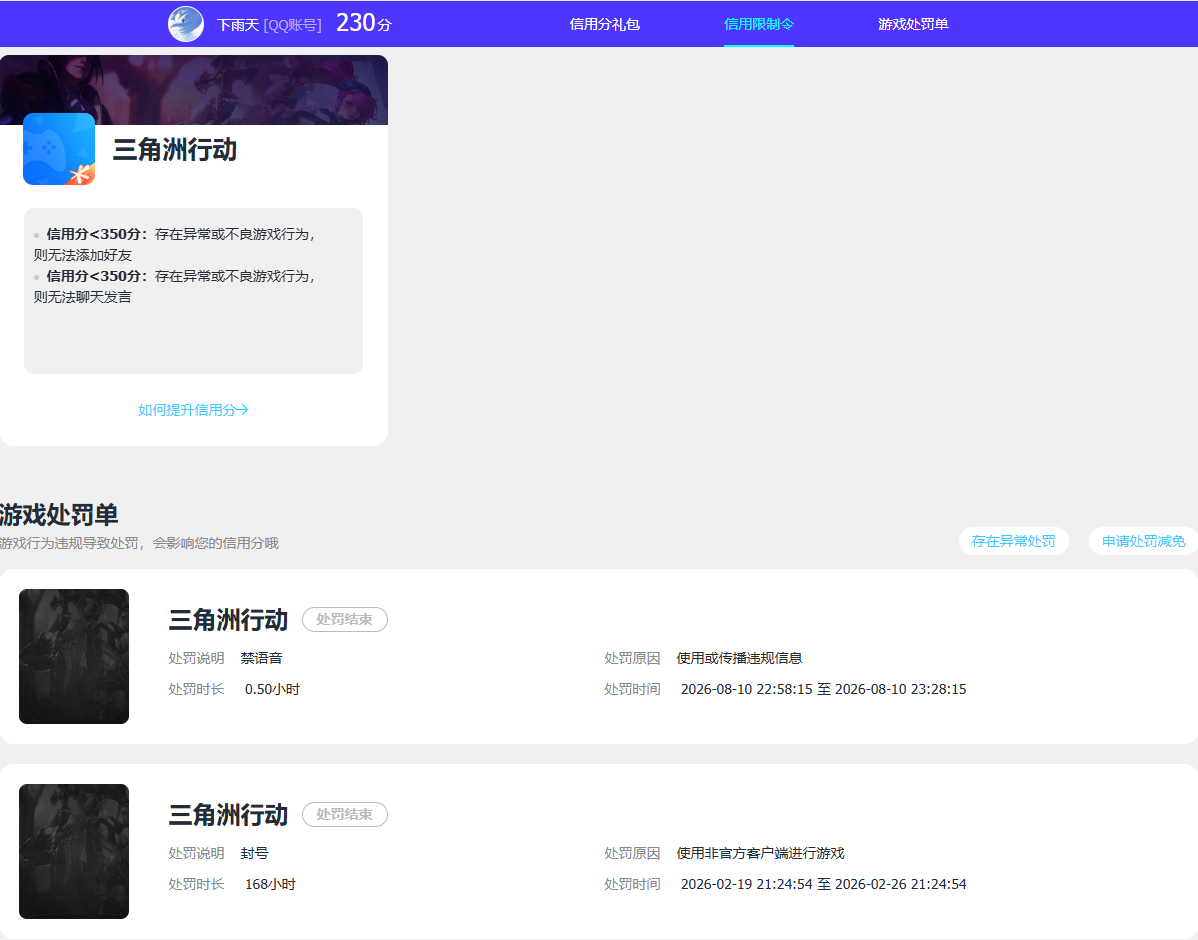Click the 封号 punishment description
The height and width of the screenshot is (940, 1198).
pos(254,853)
